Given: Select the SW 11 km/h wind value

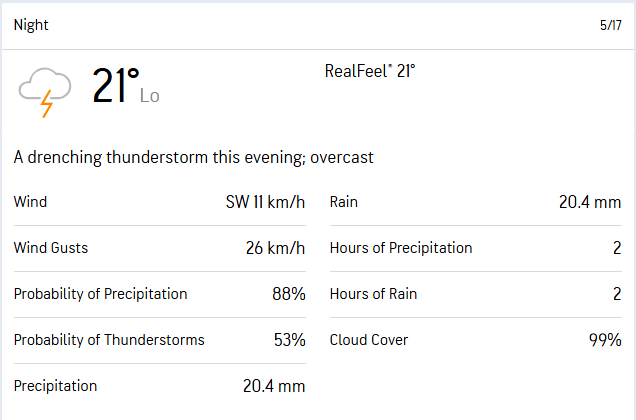Looking at the screenshot, I should point(265,202).
